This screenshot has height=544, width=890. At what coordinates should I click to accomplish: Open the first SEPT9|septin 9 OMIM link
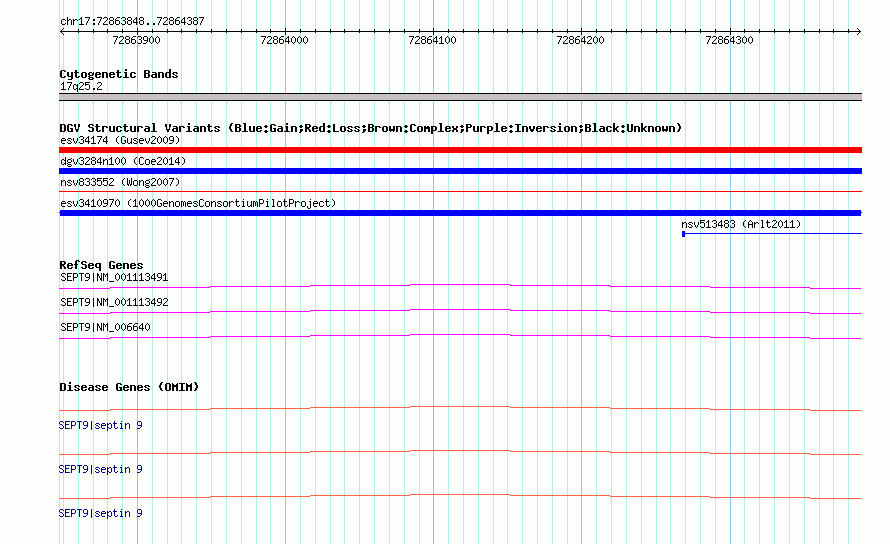pyautogui.click(x=100, y=425)
